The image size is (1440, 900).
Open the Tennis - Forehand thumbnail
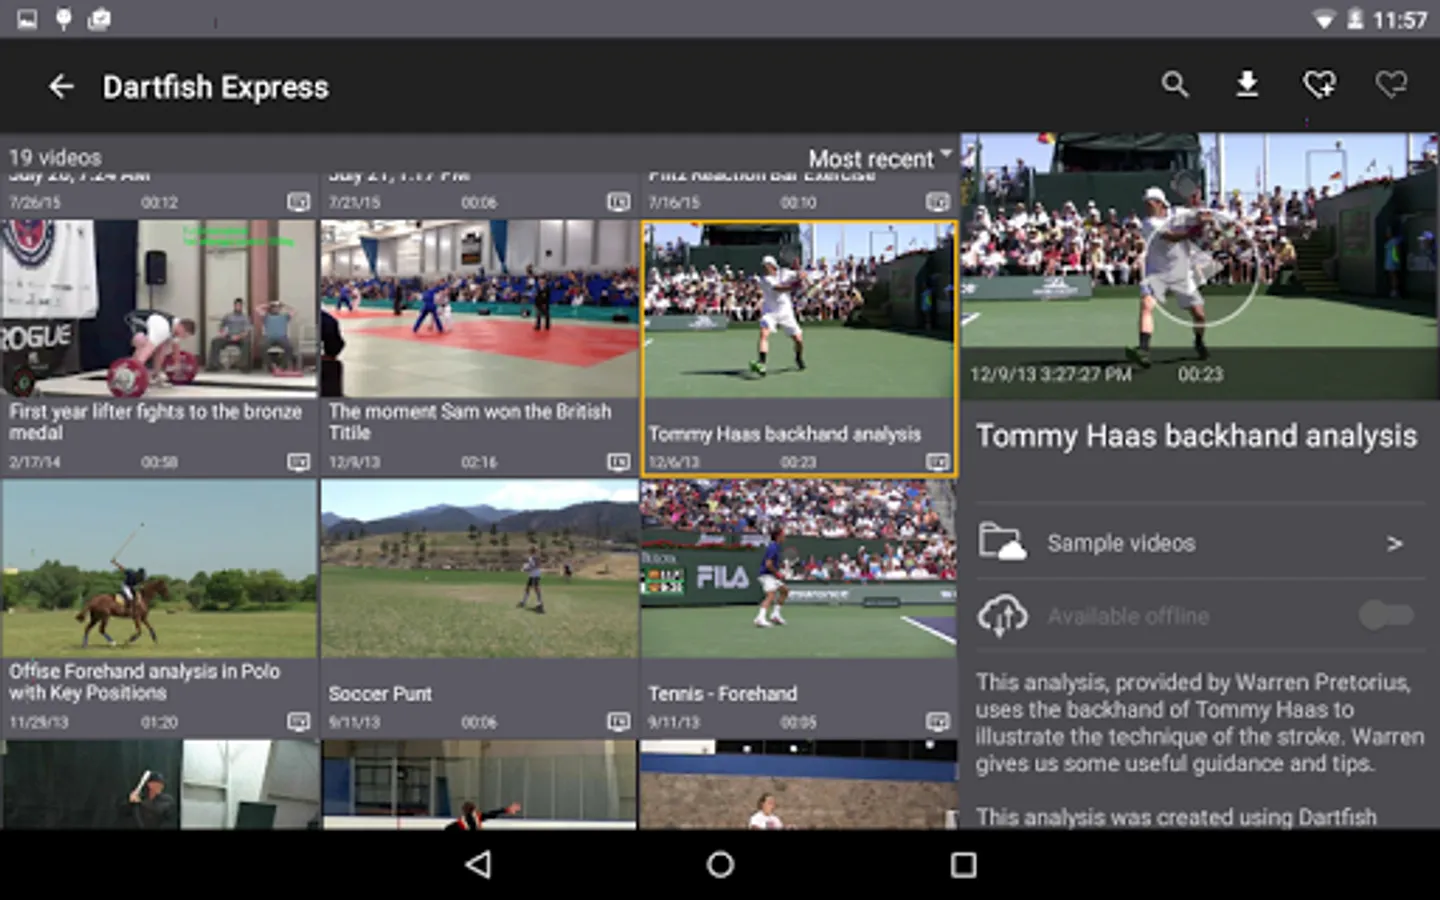point(799,569)
